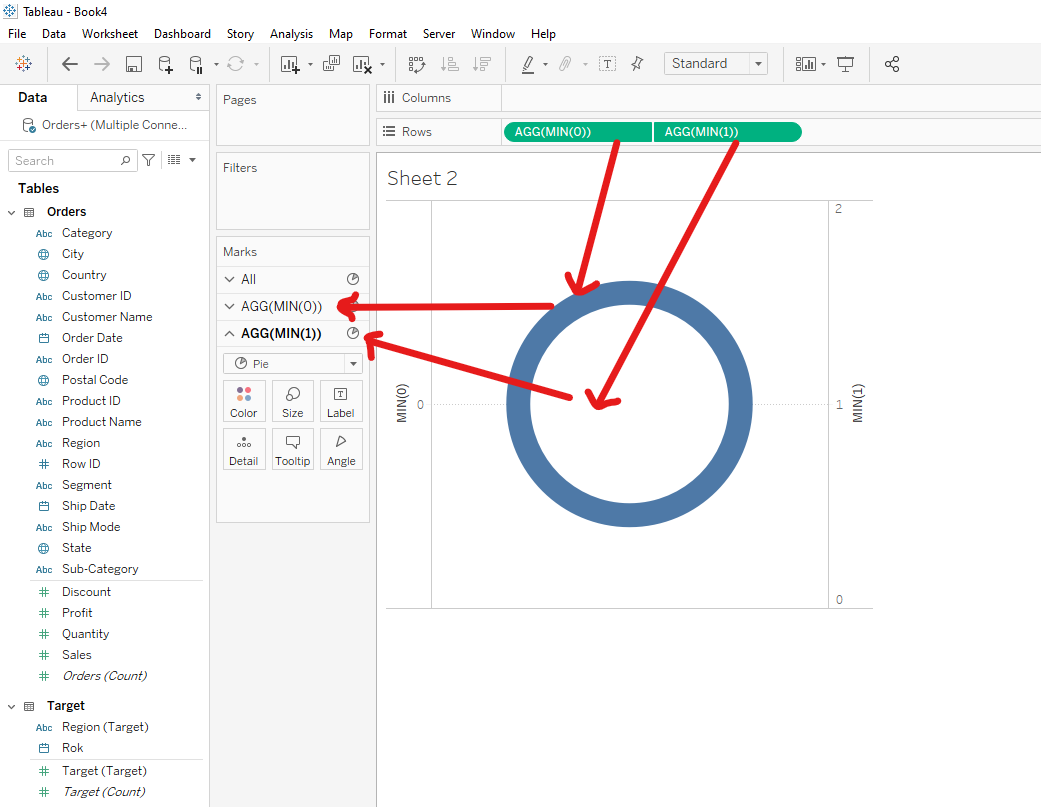Select the AGG(MIN(1)) pill in Rows
Screen dimensions: 1041x807
coord(727,132)
